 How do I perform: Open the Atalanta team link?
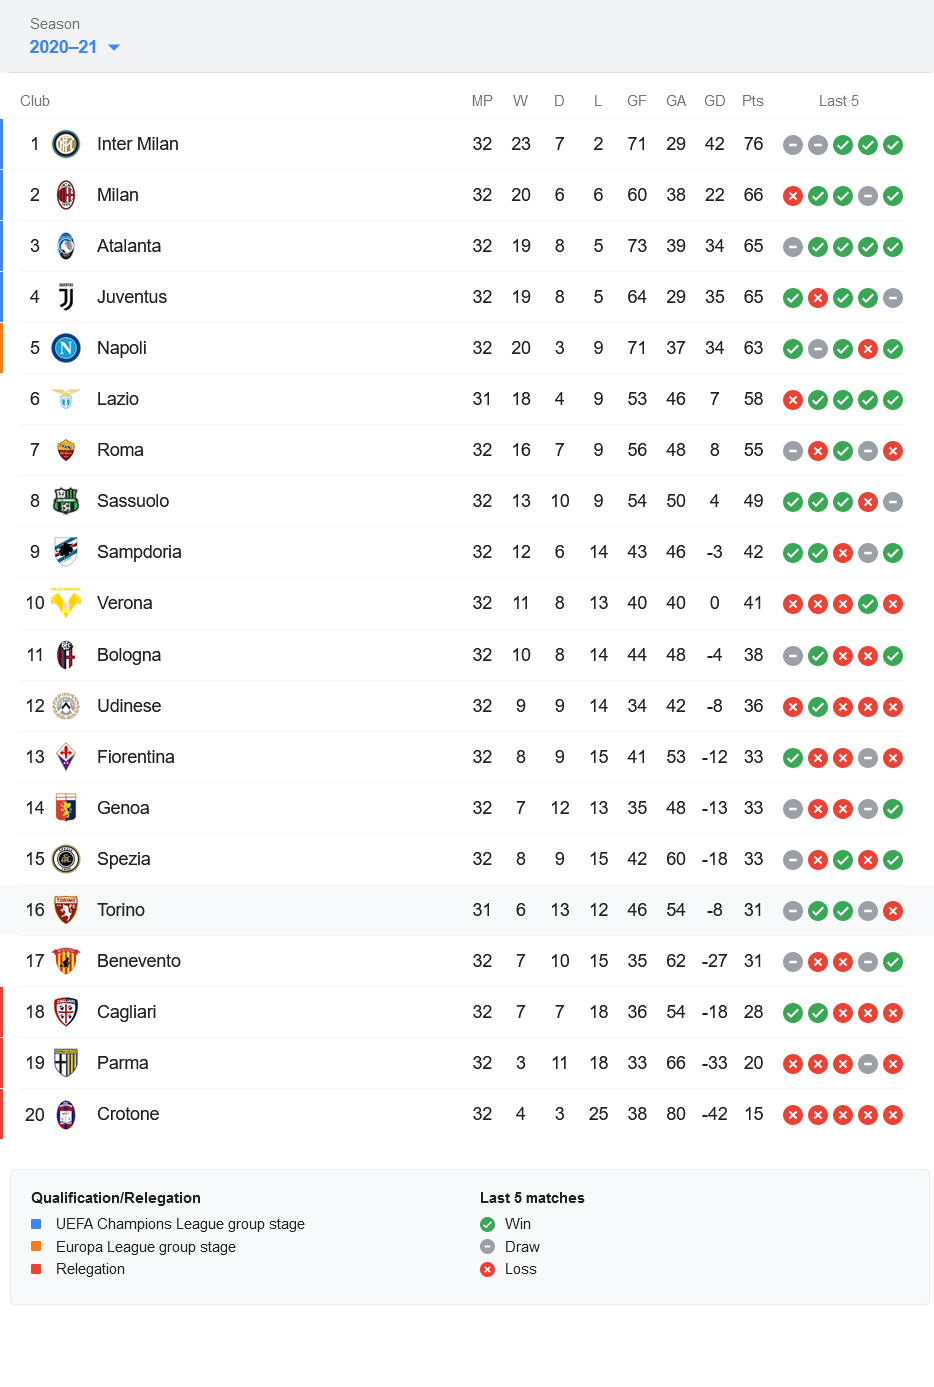click(x=129, y=246)
